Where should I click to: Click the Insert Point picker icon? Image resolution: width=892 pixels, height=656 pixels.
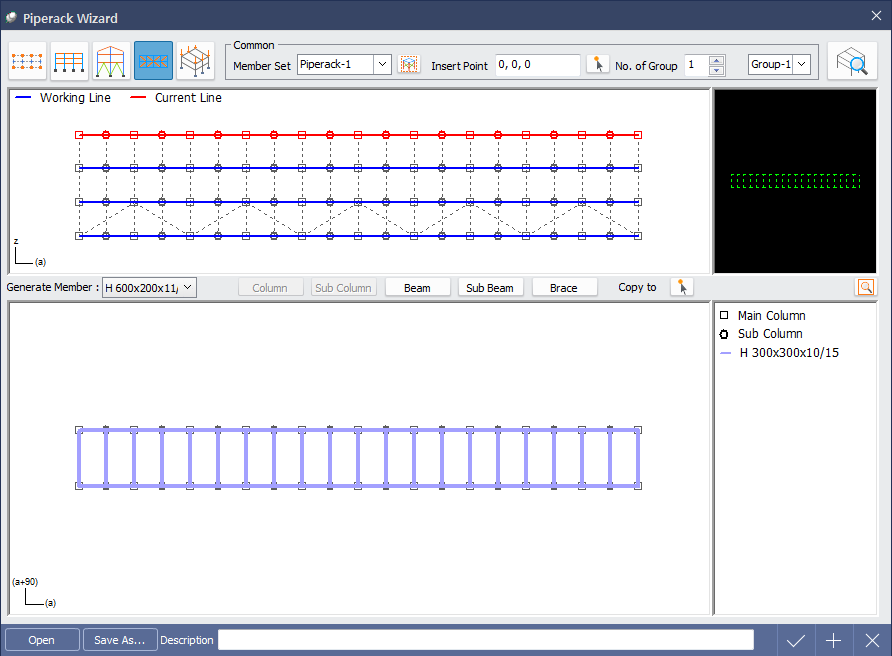597,65
